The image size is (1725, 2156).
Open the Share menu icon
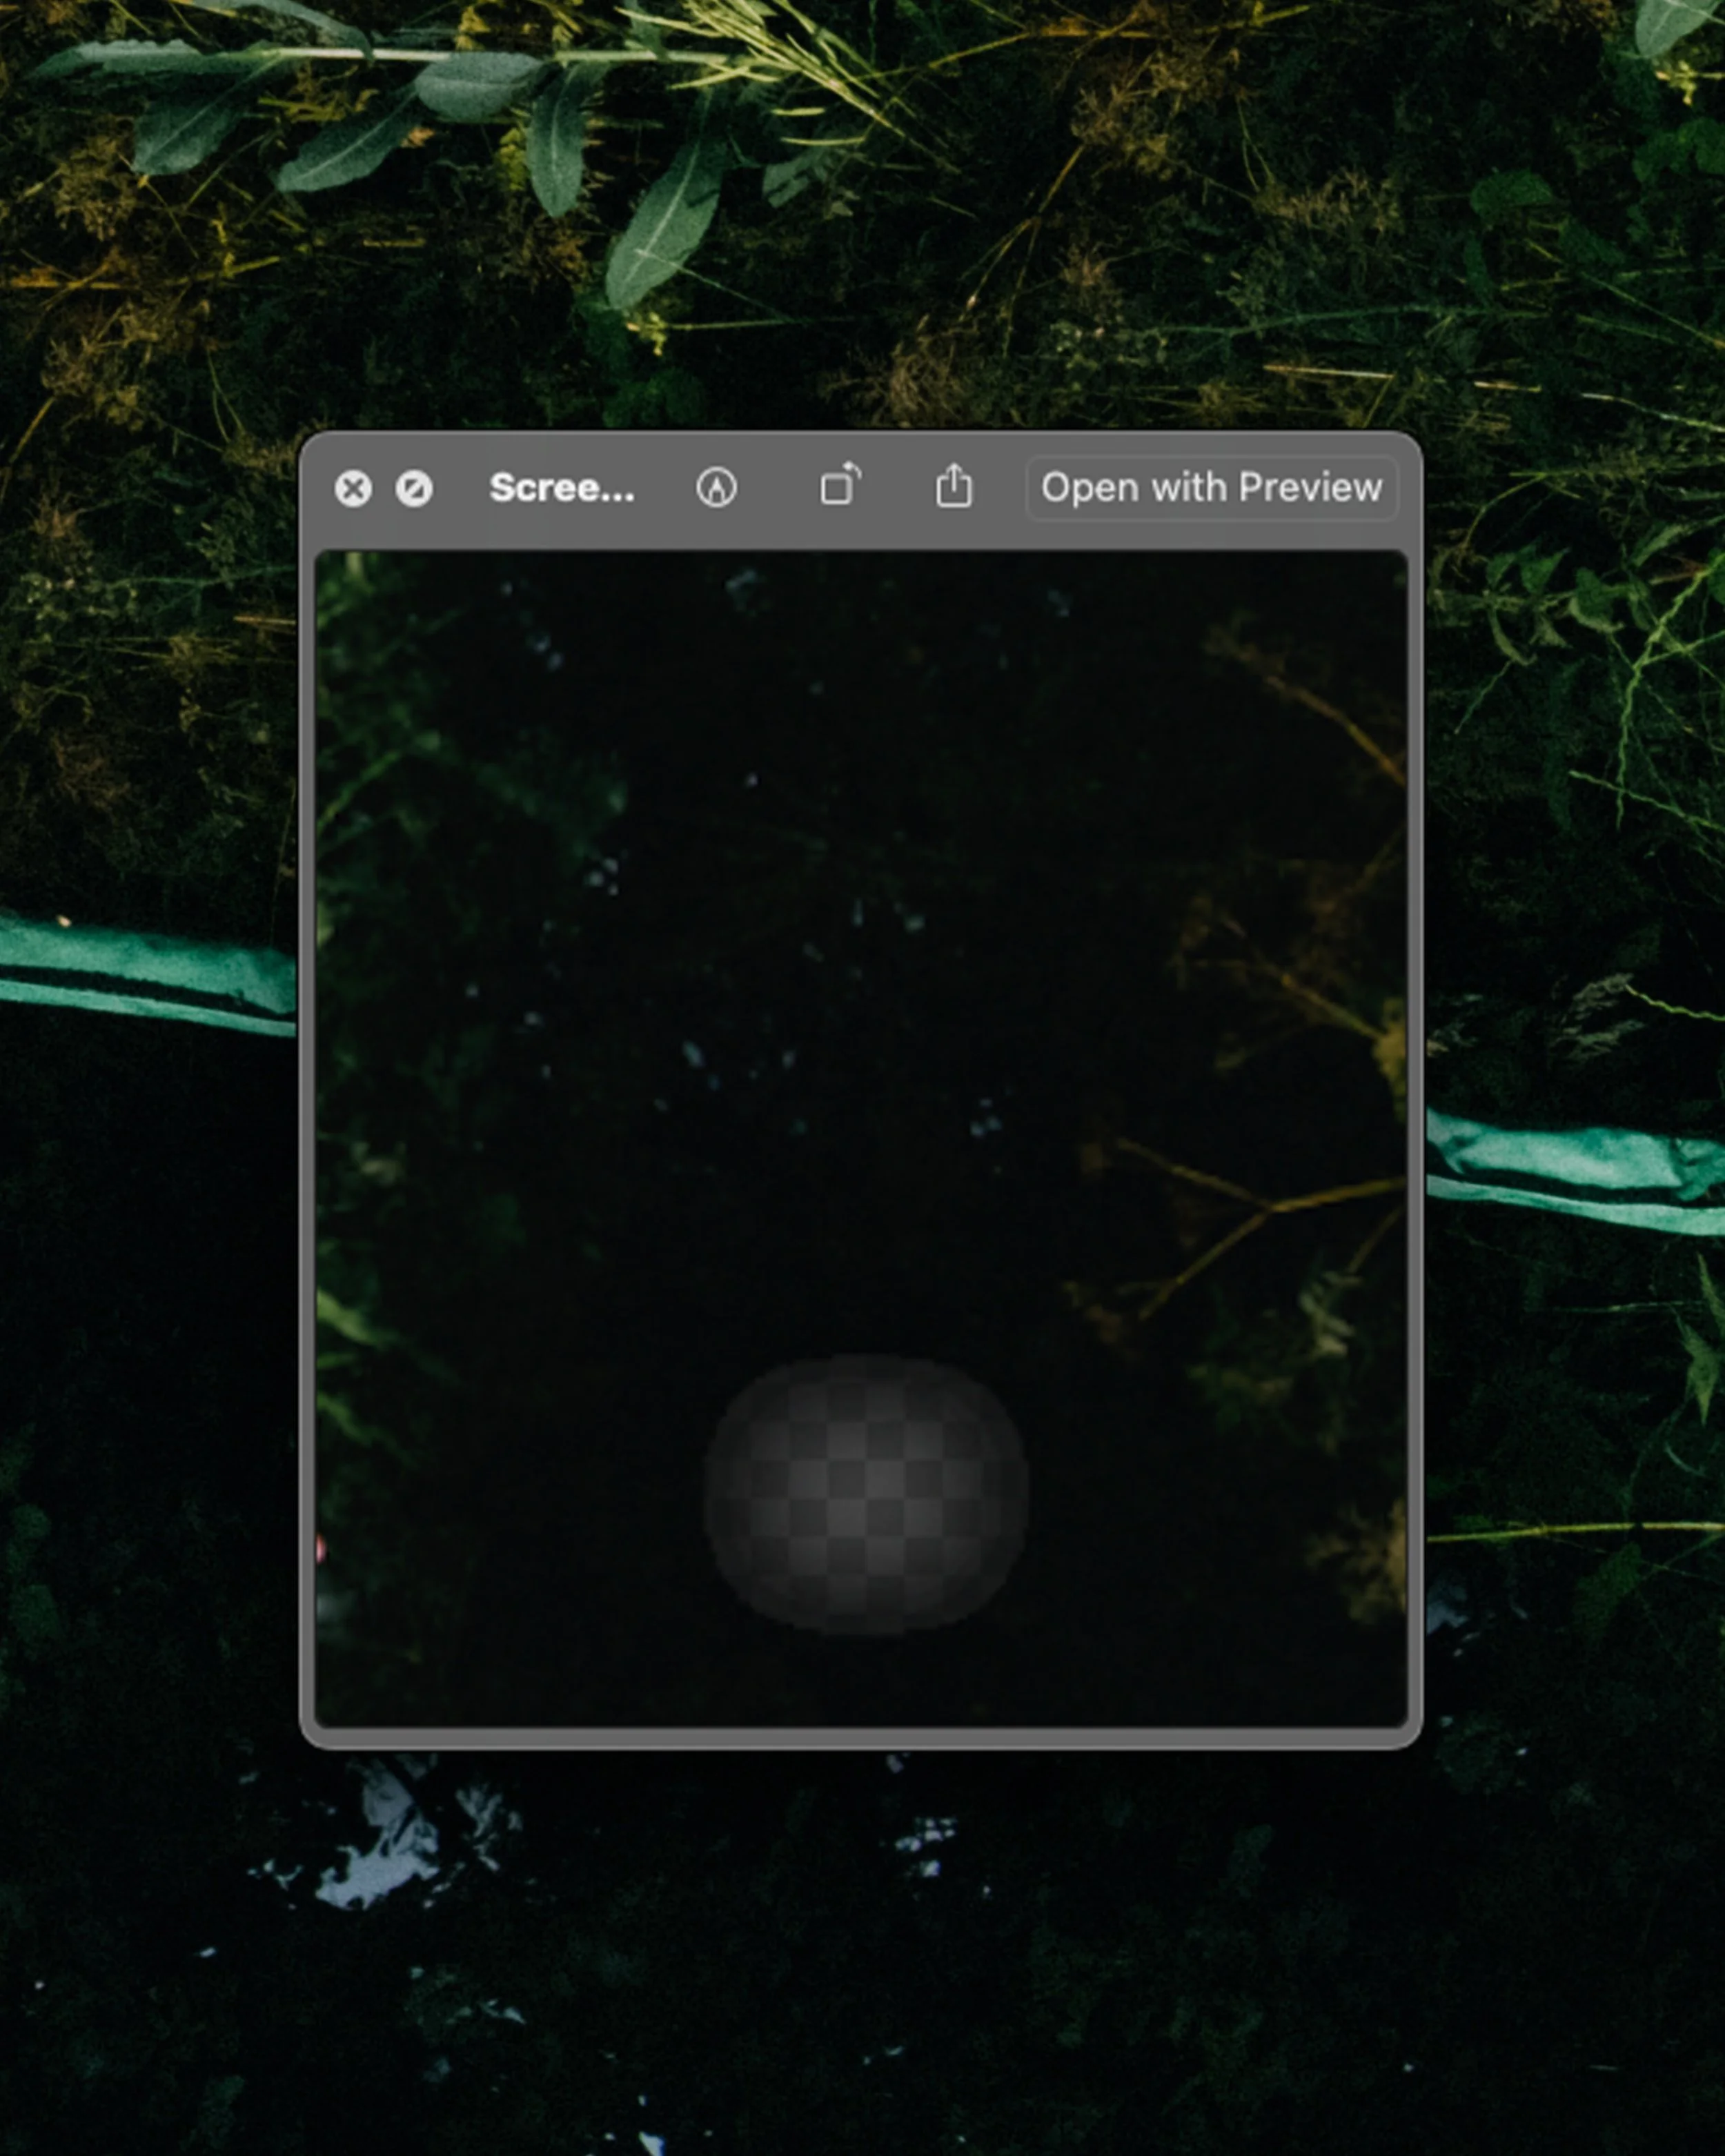click(953, 486)
